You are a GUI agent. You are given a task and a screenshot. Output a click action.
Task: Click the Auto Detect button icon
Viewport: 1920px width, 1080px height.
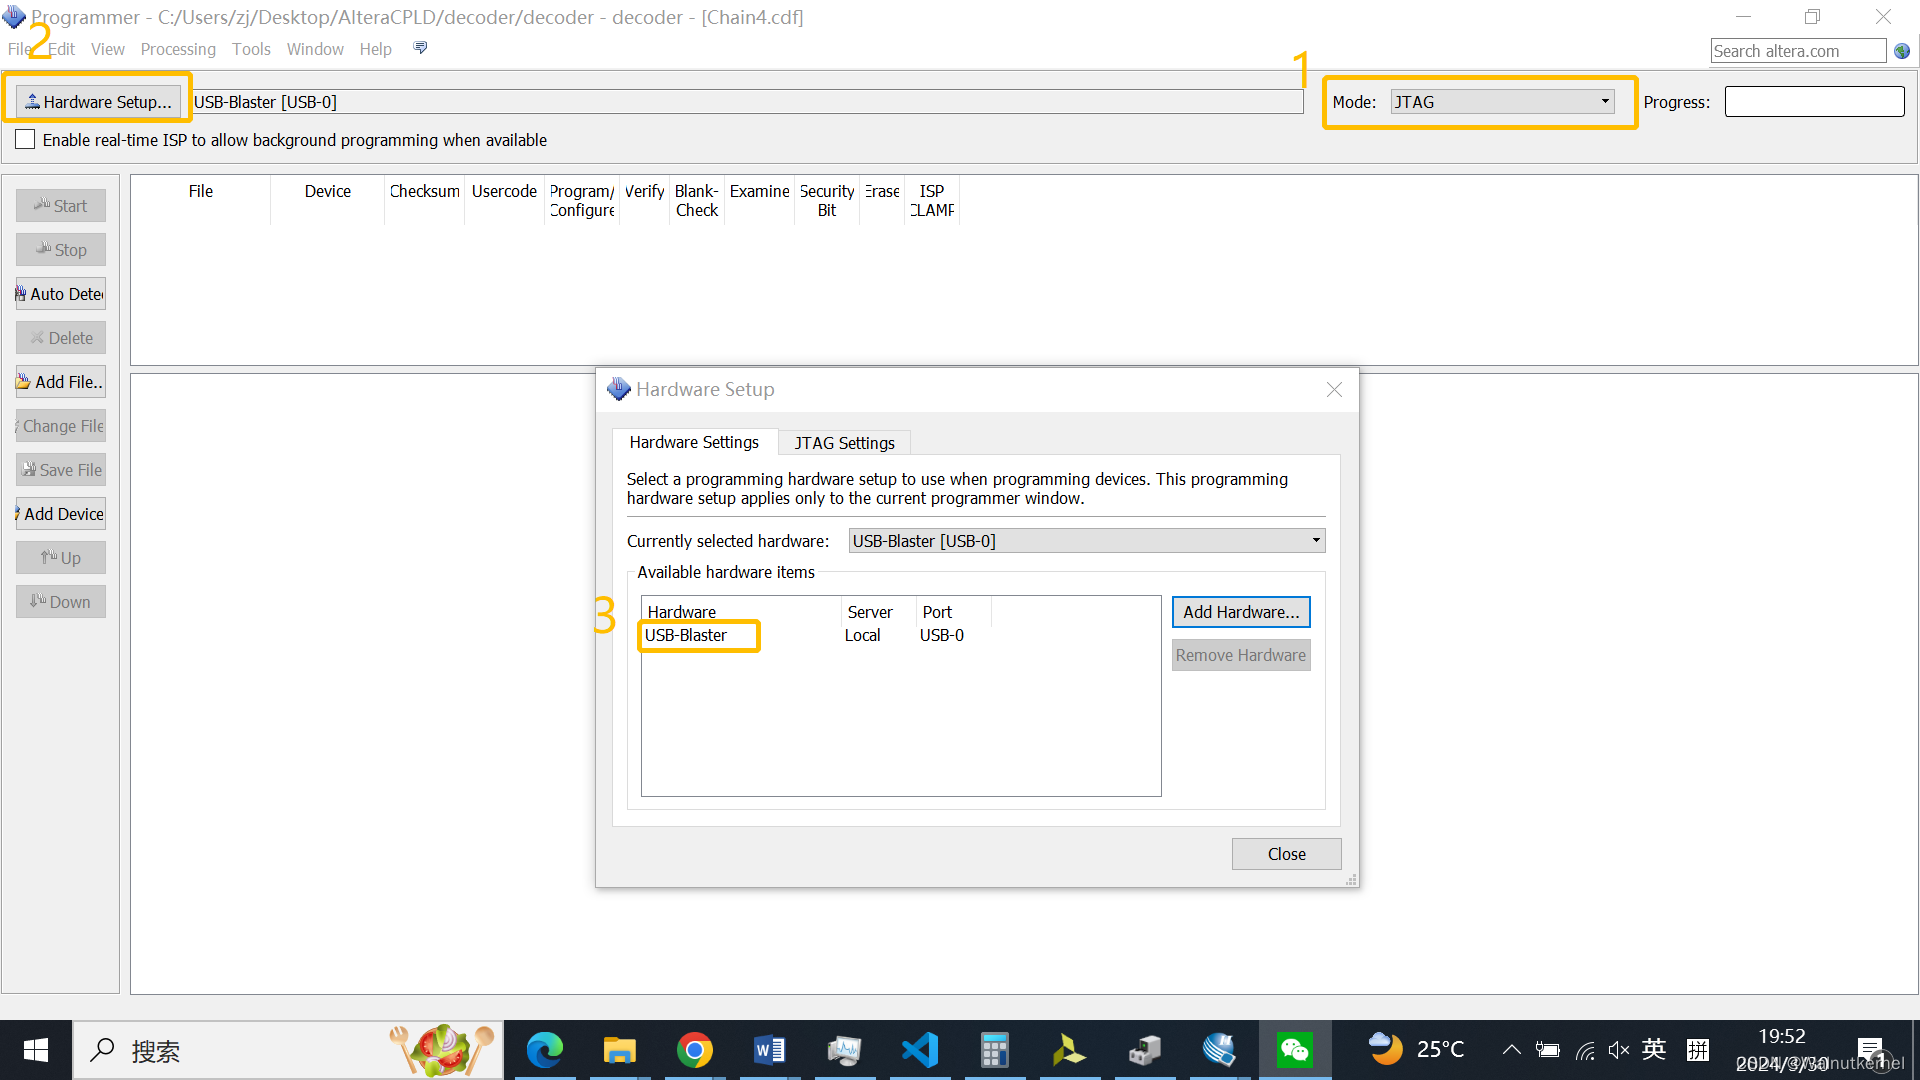point(21,294)
